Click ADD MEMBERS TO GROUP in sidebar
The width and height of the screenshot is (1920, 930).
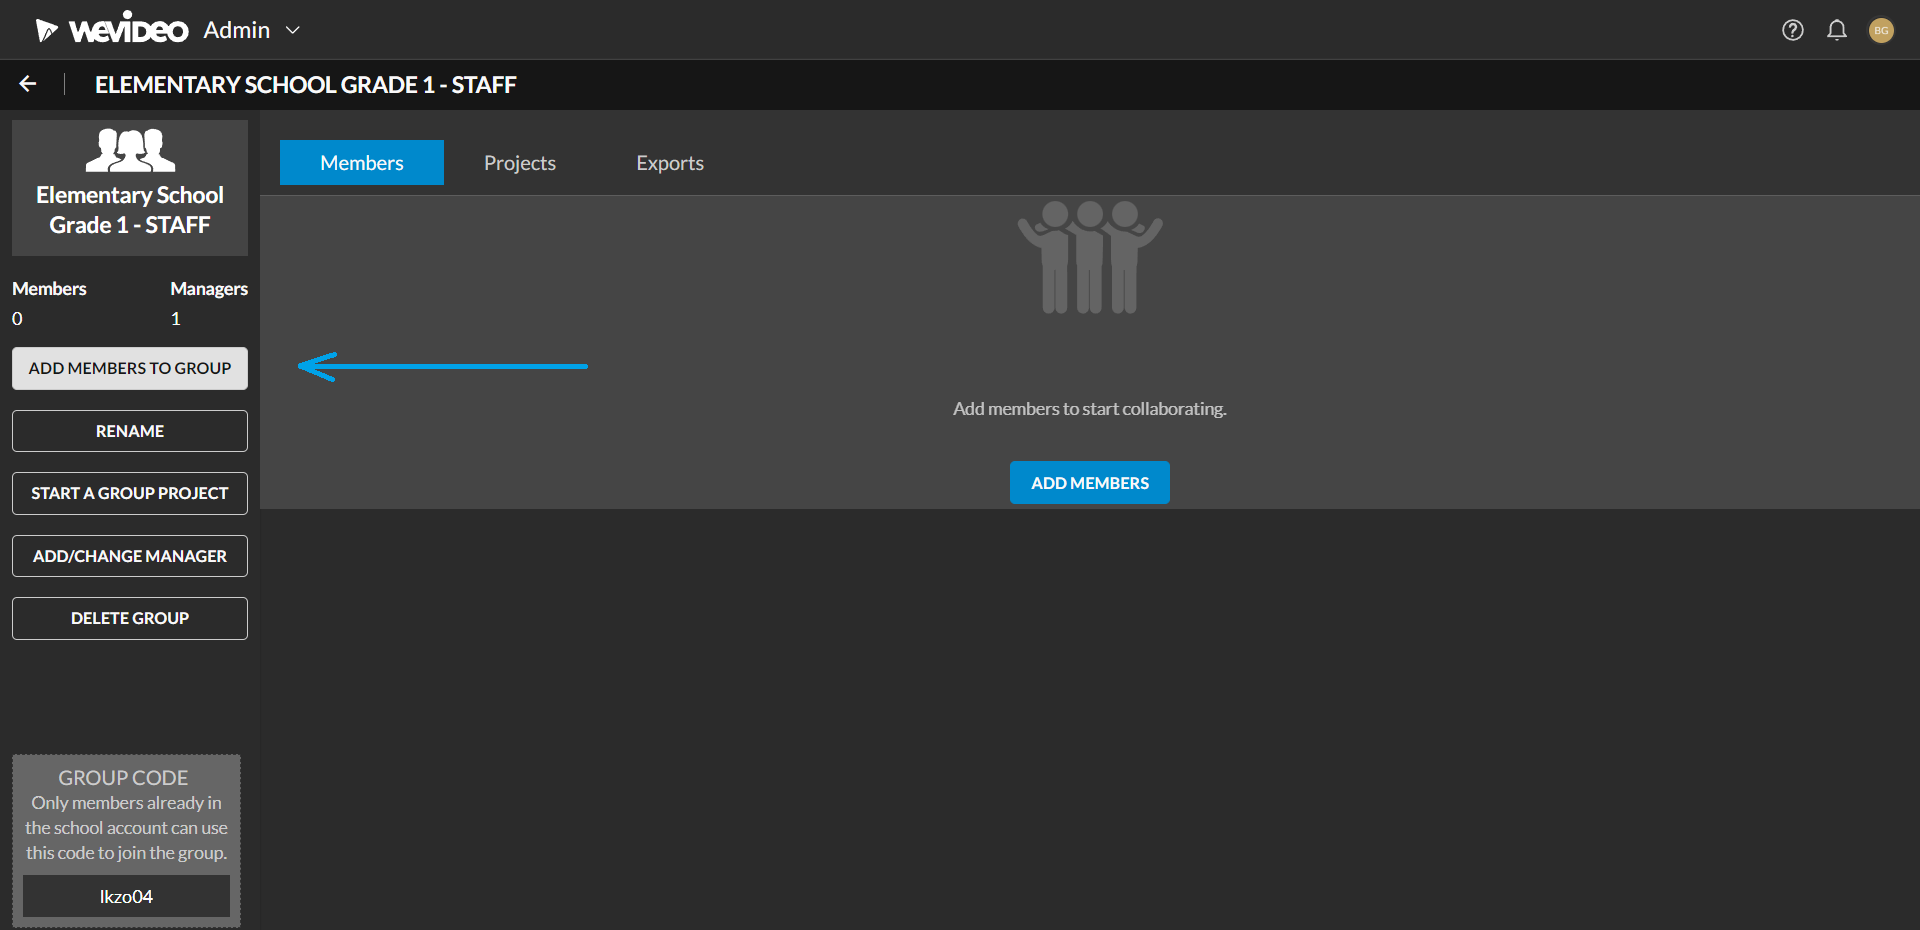[x=129, y=368]
